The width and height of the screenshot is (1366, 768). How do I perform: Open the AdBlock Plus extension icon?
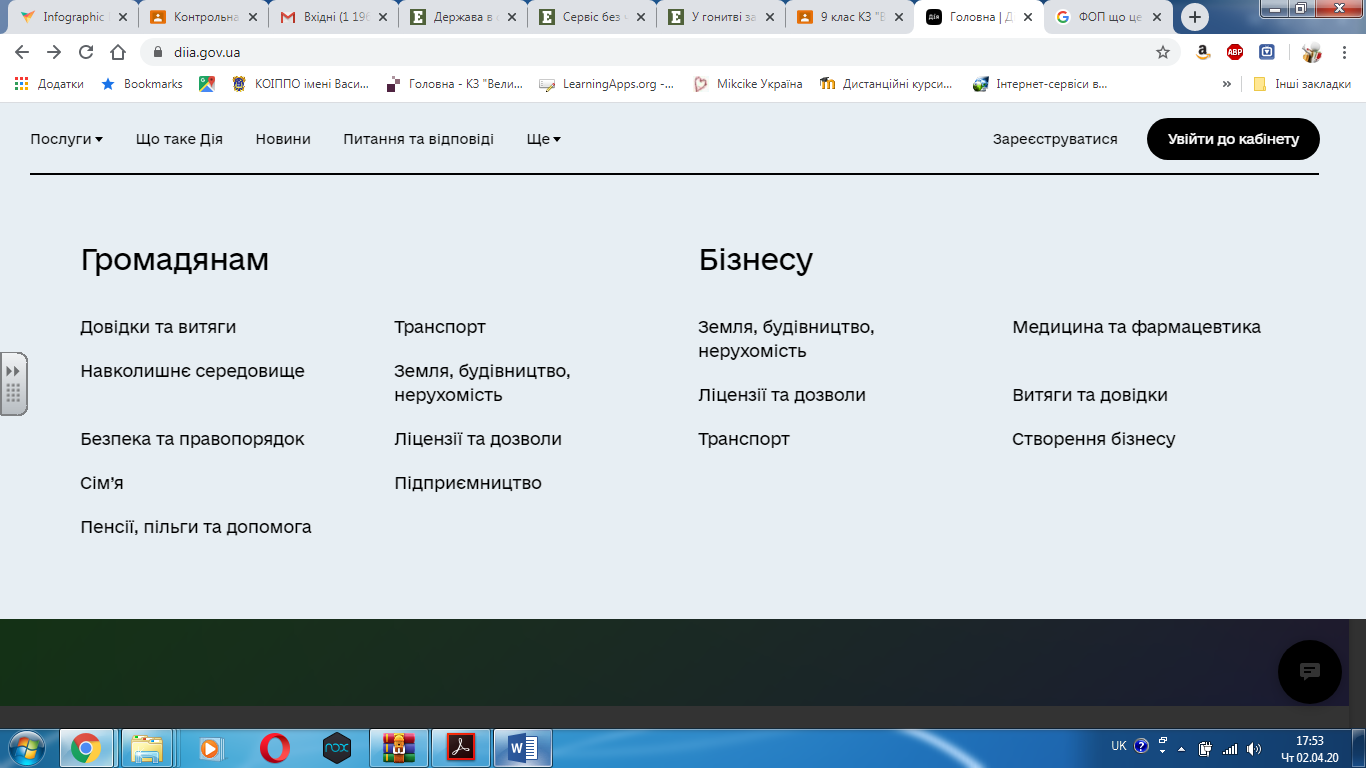[1235, 52]
